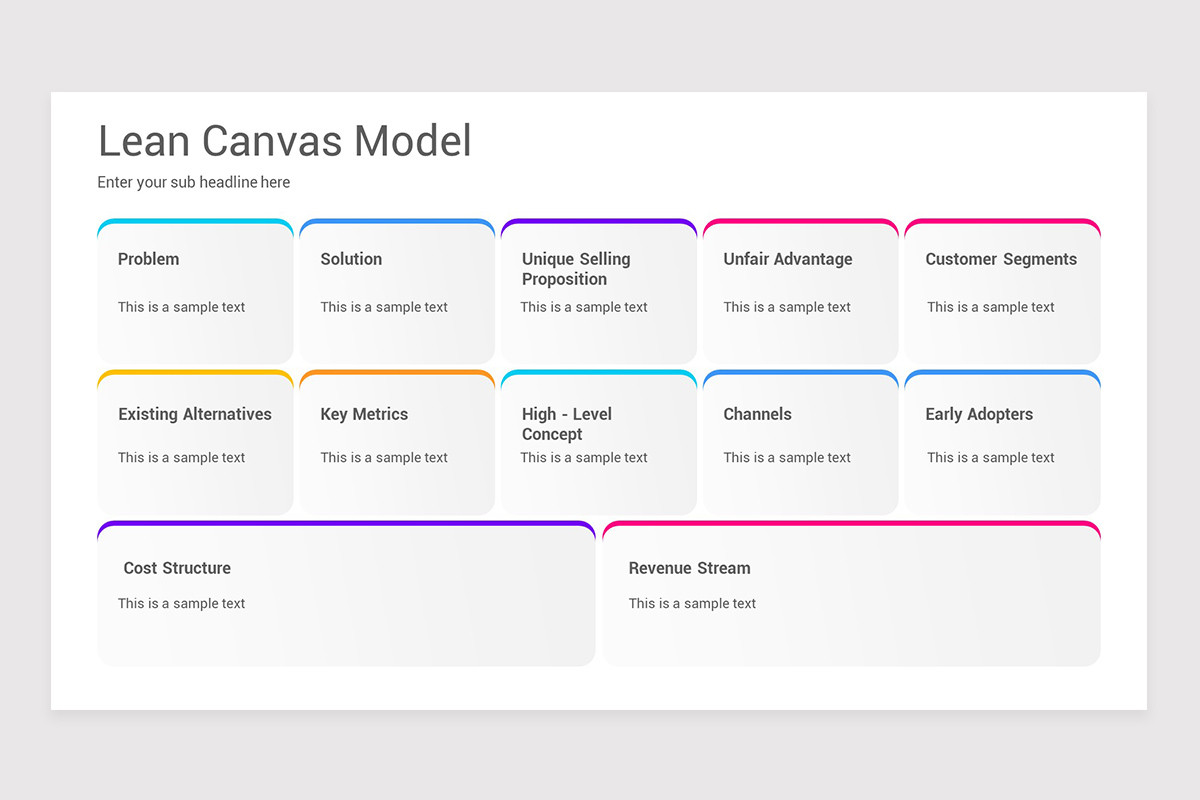Select sample text in Revenue Stream card
Image resolution: width=1200 pixels, height=800 pixels.
pyautogui.click(x=692, y=603)
